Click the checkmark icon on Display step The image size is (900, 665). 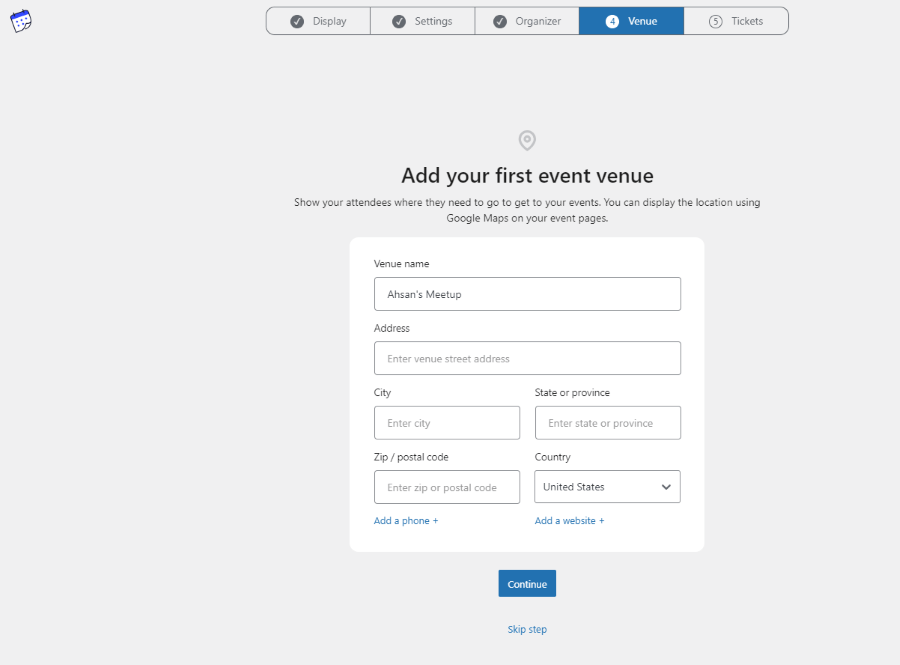pyautogui.click(x=297, y=21)
